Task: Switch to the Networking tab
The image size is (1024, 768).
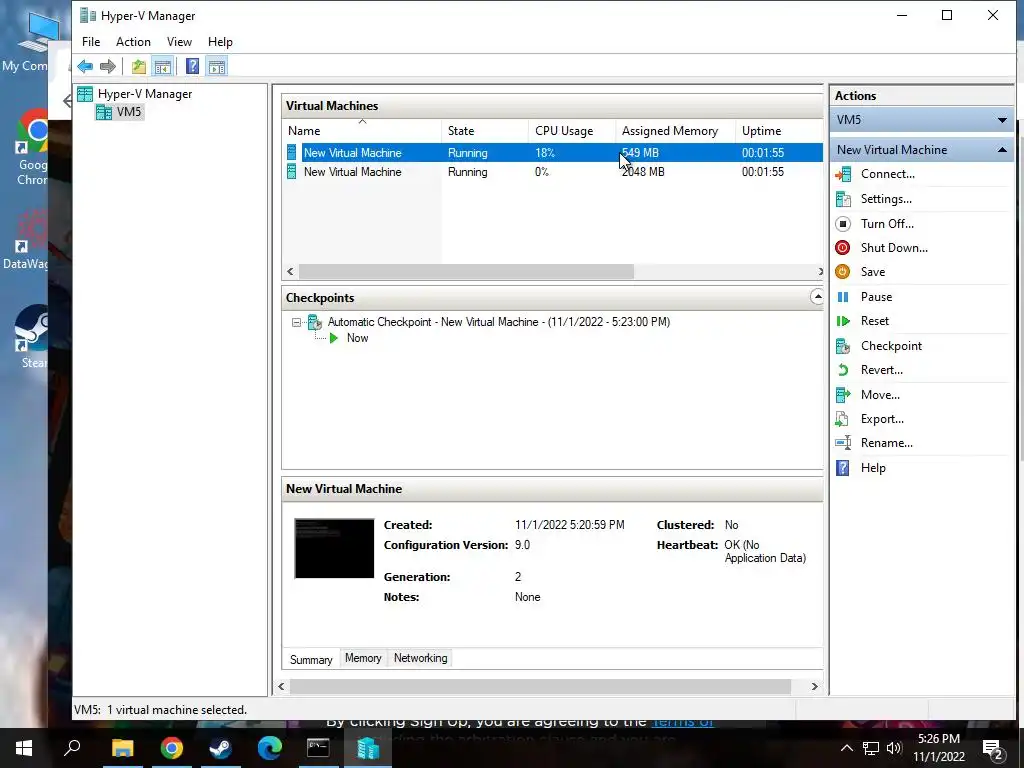Action: pyautogui.click(x=421, y=658)
